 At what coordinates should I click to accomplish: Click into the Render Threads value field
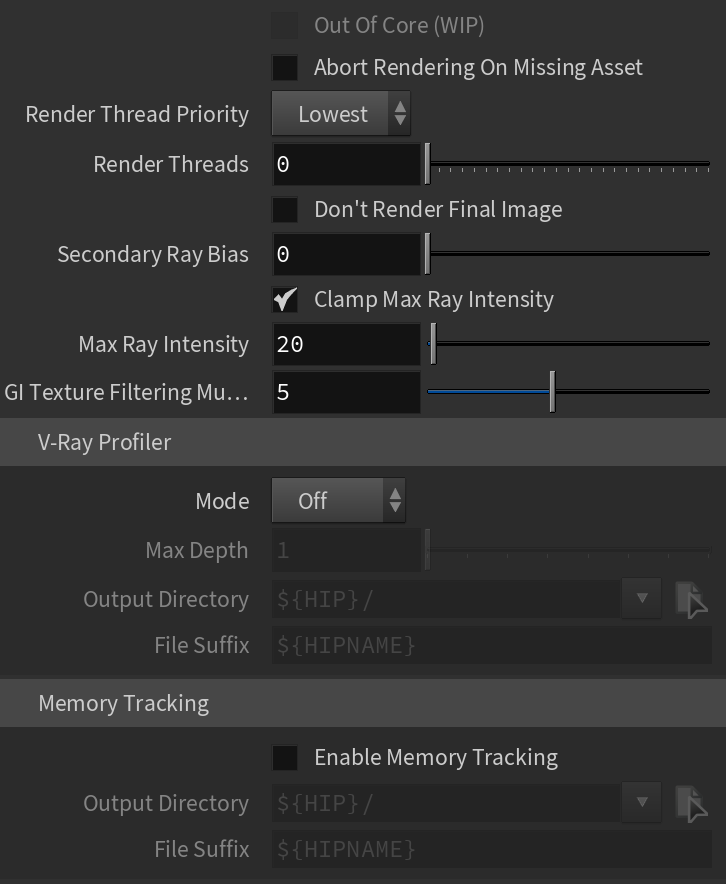click(x=347, y=164)
